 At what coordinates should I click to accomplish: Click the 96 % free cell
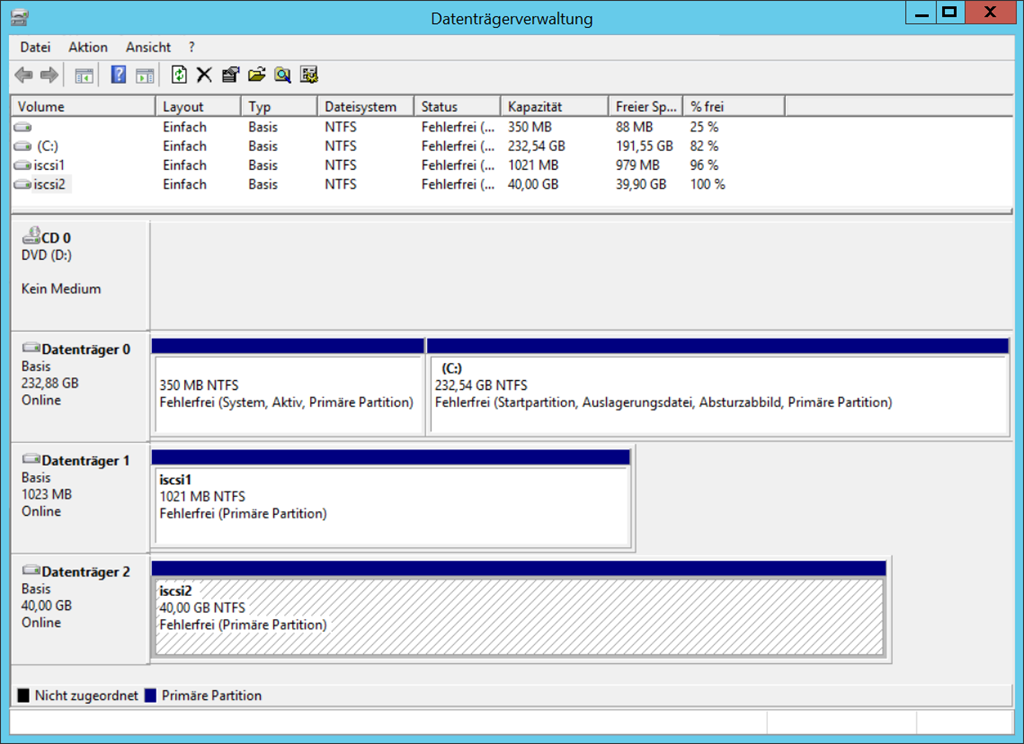(704, 165)
